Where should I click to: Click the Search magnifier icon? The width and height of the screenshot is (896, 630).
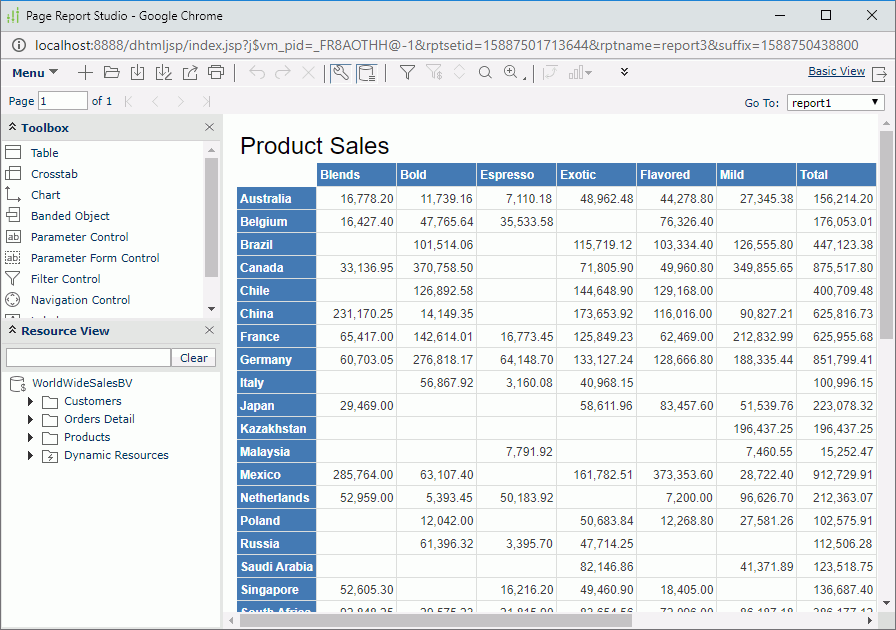(x=485, y=73)
